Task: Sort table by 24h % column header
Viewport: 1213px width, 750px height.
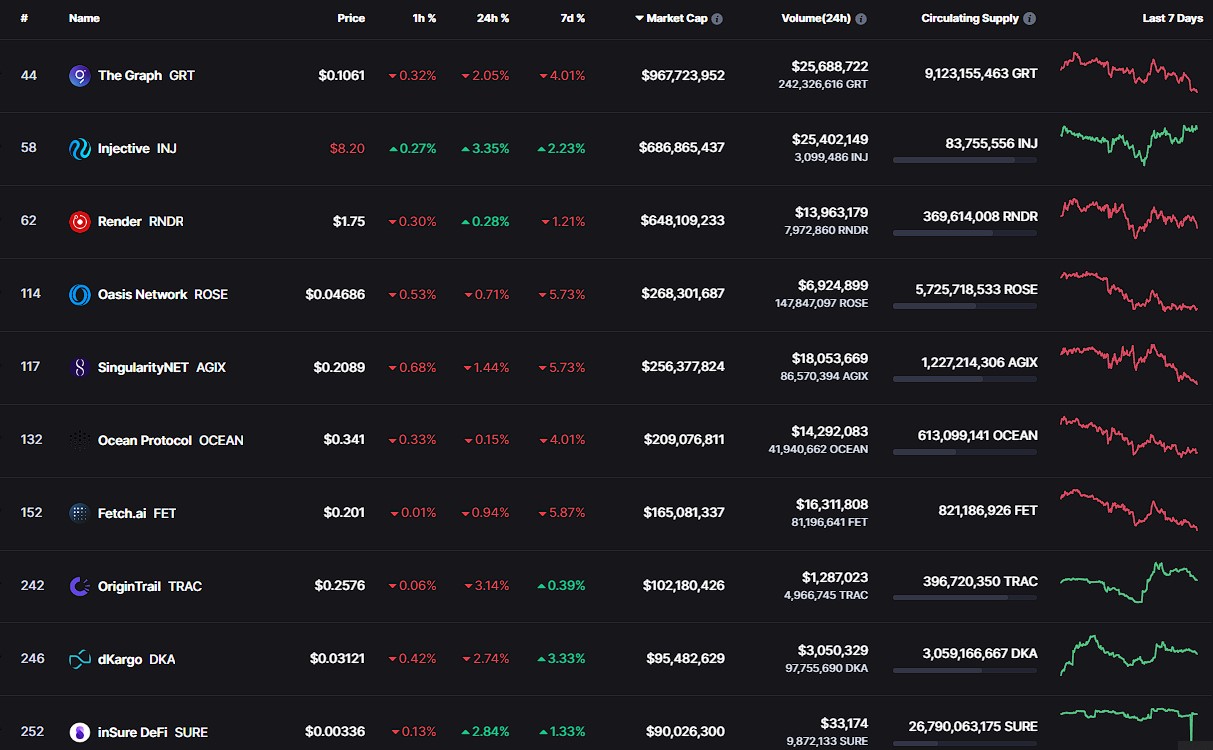Action: (x=493, y=19)
